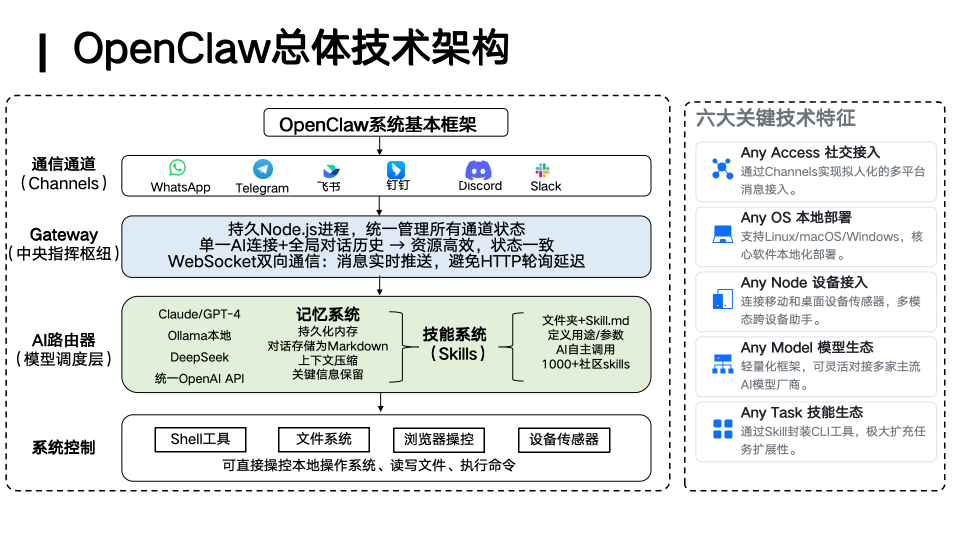Click the Feishu (飞书) icon
The height and width of the screenshot is (540, 960).
click(330, 171)
